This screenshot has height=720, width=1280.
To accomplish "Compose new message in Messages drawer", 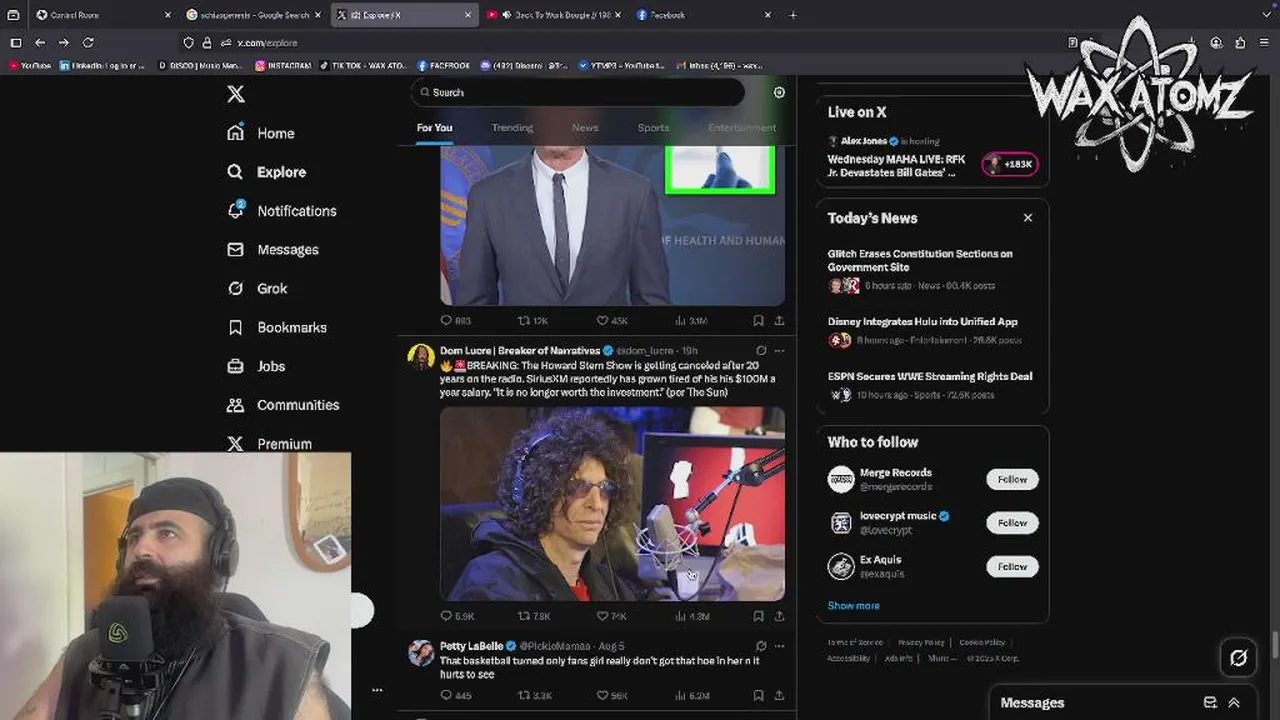I will (x=1210, y=703).
